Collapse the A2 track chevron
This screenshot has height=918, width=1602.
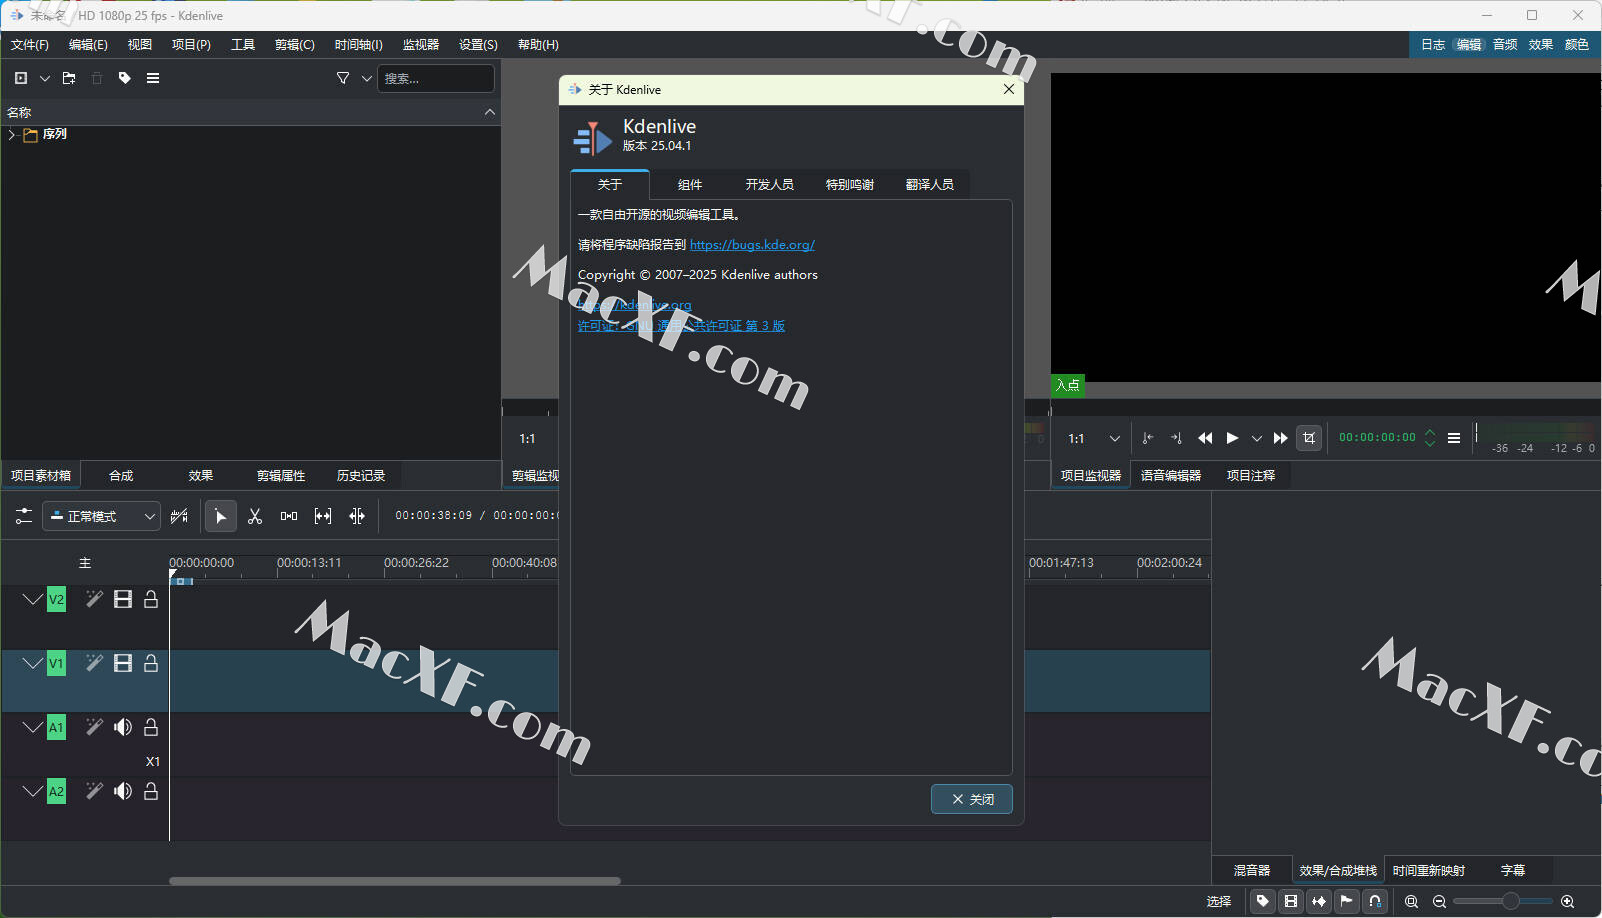[32, 791]
